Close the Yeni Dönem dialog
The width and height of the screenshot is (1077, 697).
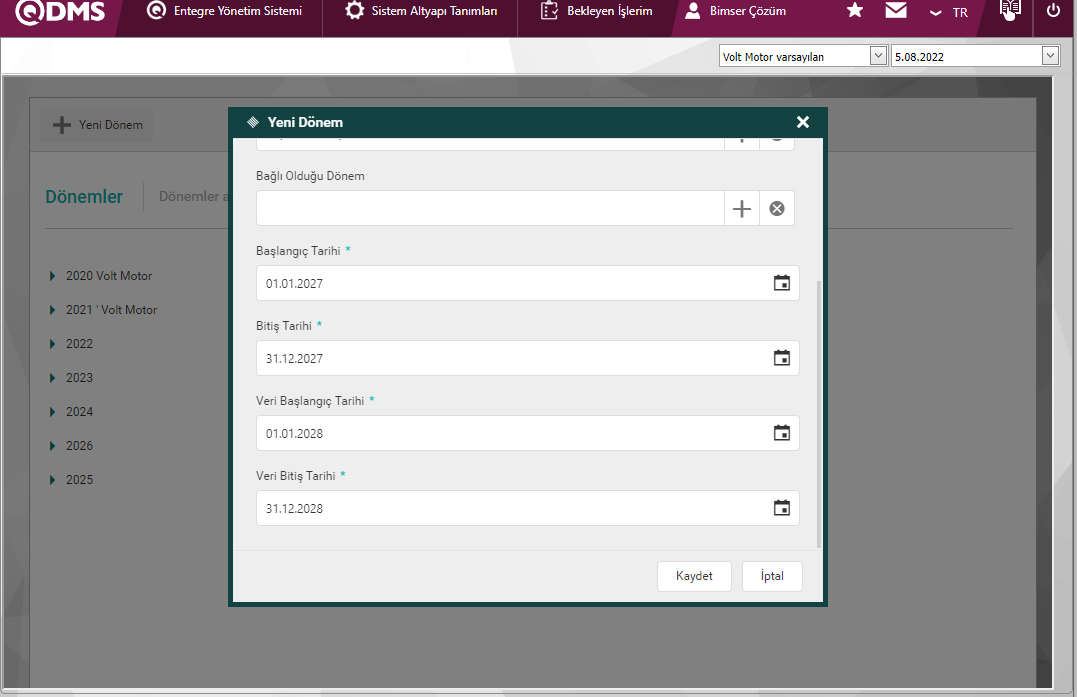[802, 122]
